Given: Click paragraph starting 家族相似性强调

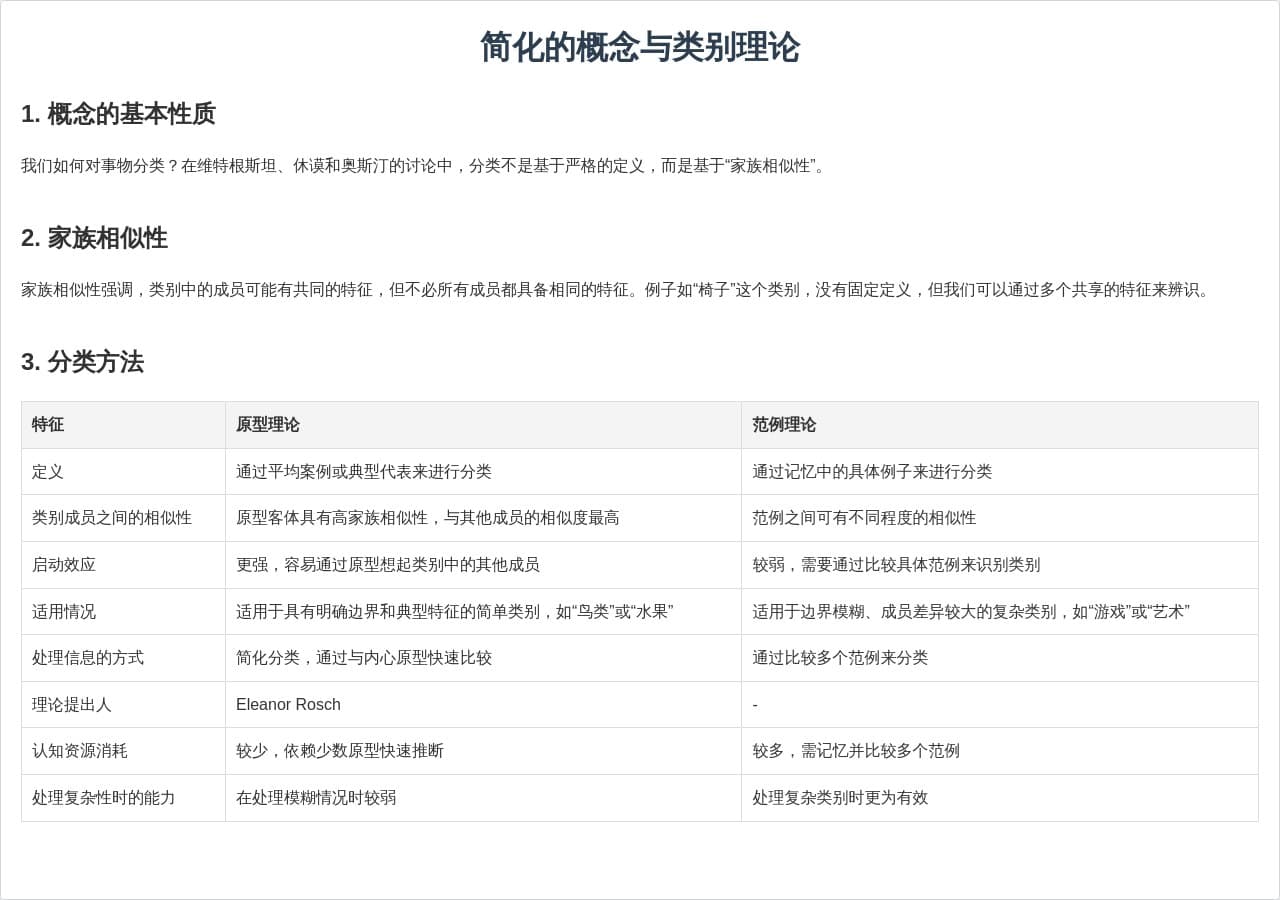Looking at the screenshot, I should coord(618,290).
